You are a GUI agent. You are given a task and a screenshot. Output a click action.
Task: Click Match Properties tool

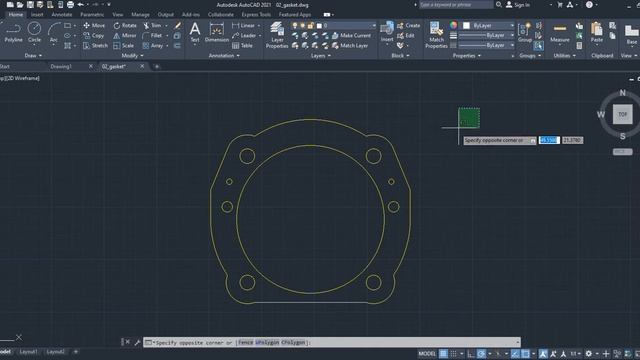pyautogui.click(x=436, y=35)
